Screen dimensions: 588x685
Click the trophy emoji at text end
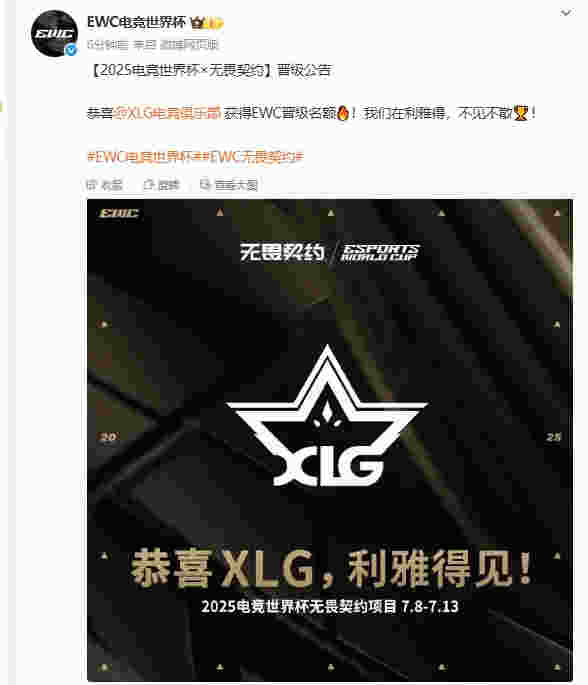pos(521,114)
